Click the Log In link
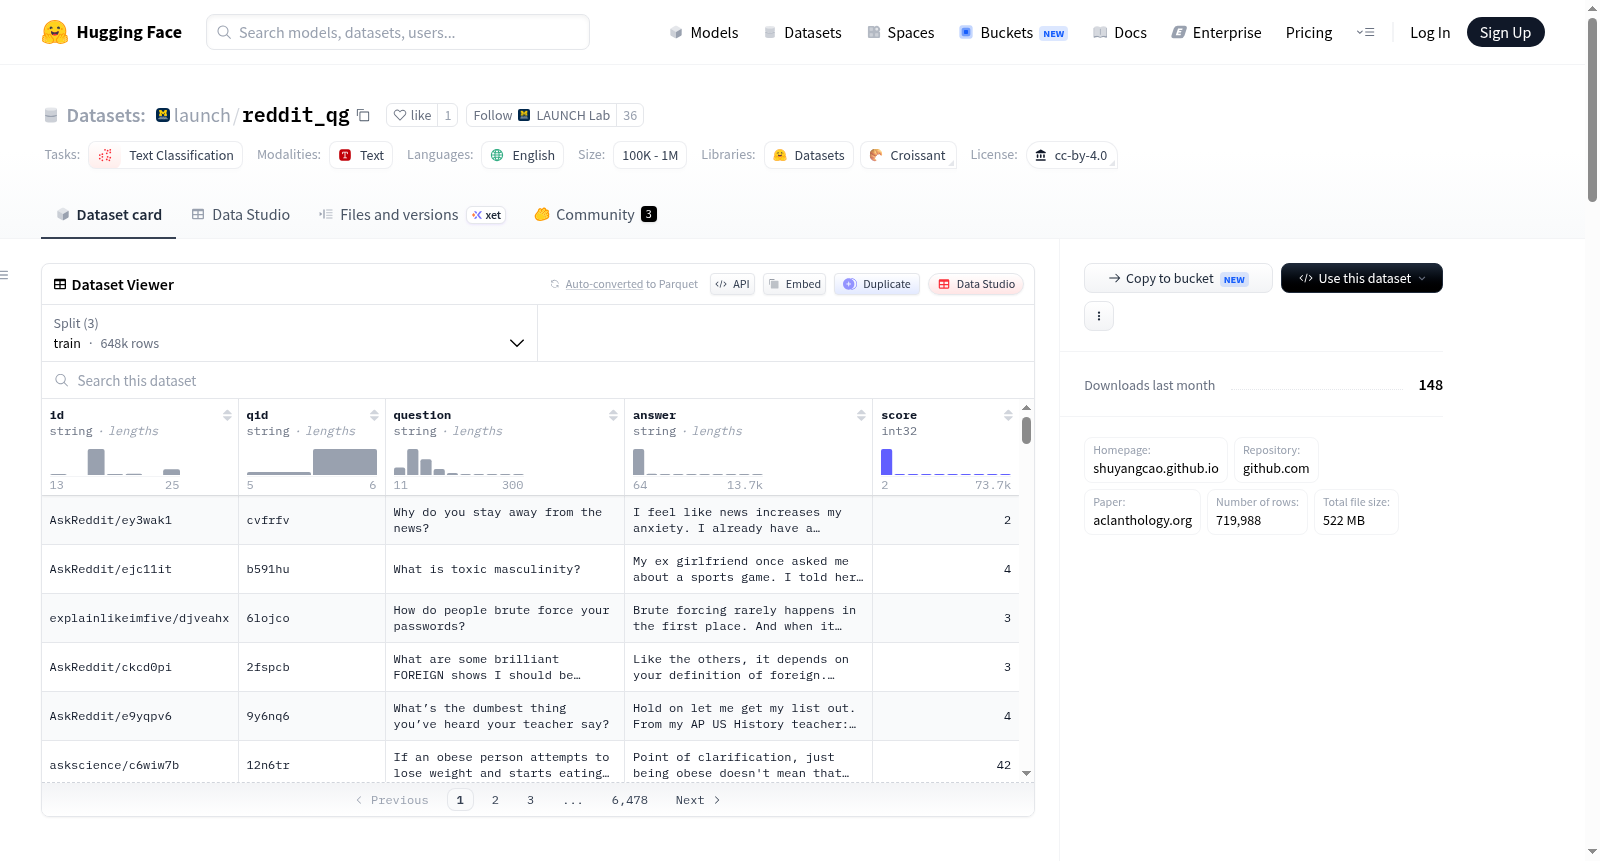Screen dimensions: 1600x861 1430,32
